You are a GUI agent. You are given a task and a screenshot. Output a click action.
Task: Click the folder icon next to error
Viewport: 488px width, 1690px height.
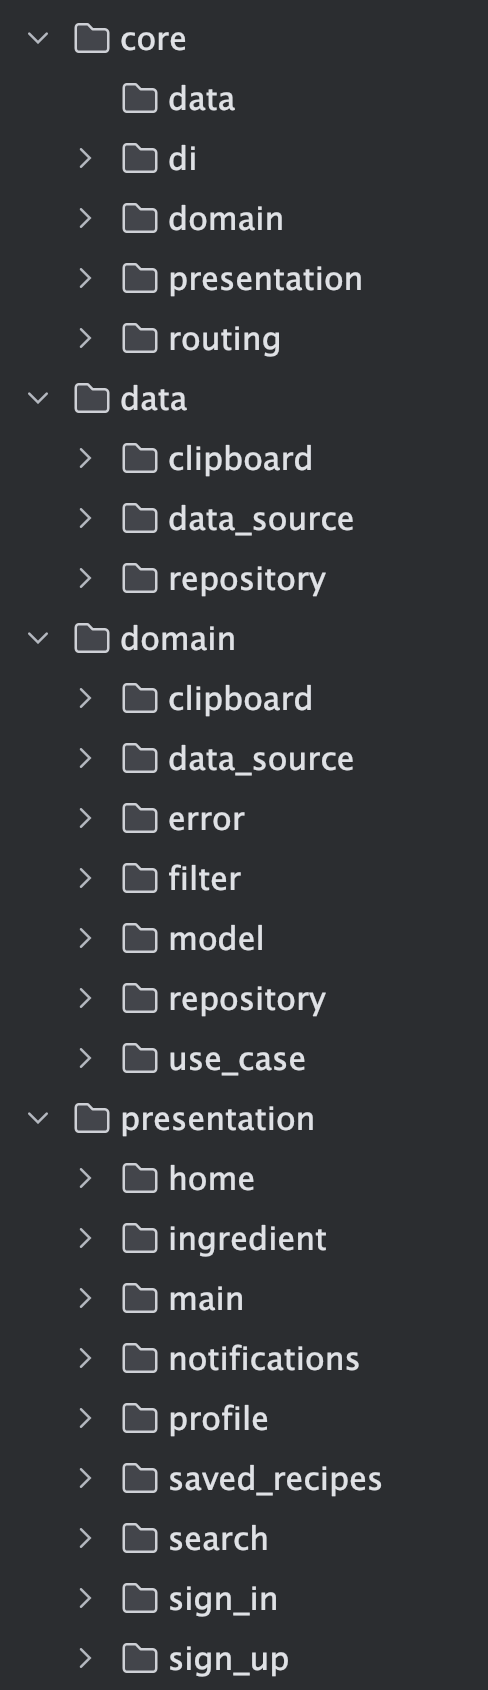click(x=140, y=818)
